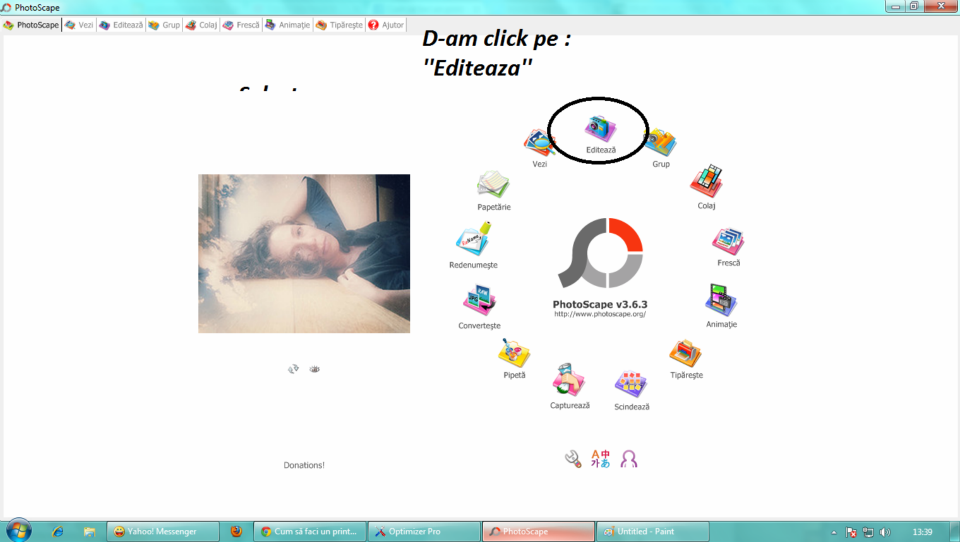Image resolution: width=960 pixels, height=542 pixels.
Task: Click the eye icon under the preview photo
Action: (315, 369)
